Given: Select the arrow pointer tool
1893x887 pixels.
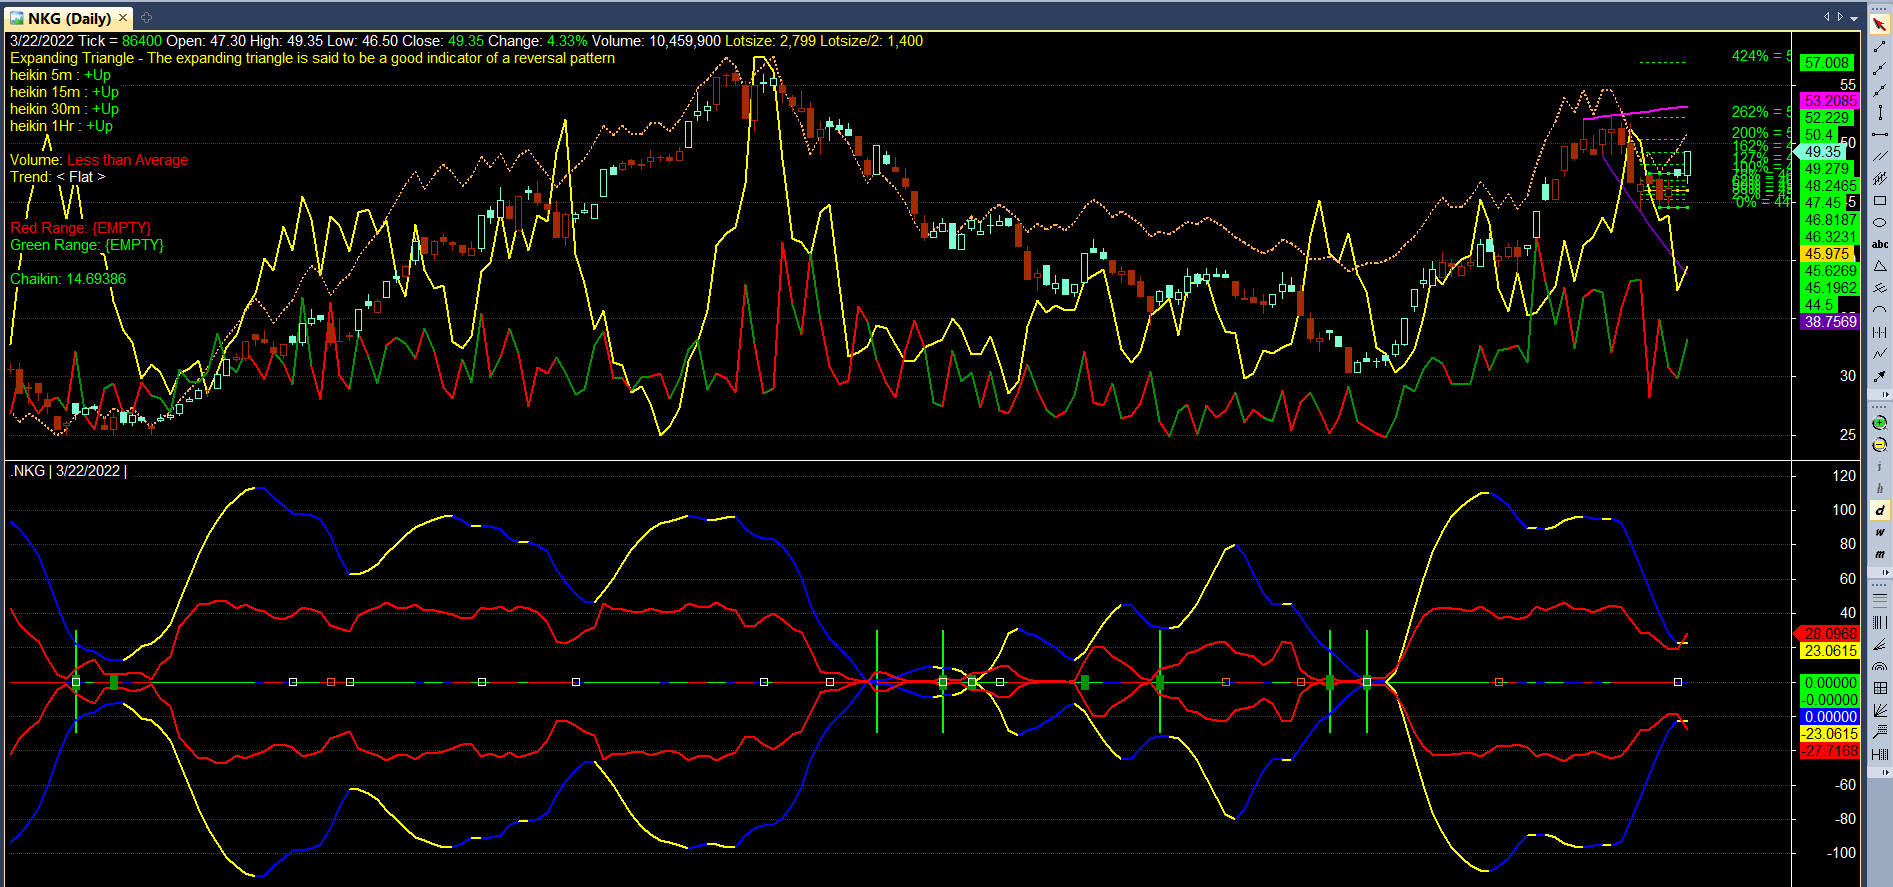Looking at the screenshot, I should (x=1880, y=25).
